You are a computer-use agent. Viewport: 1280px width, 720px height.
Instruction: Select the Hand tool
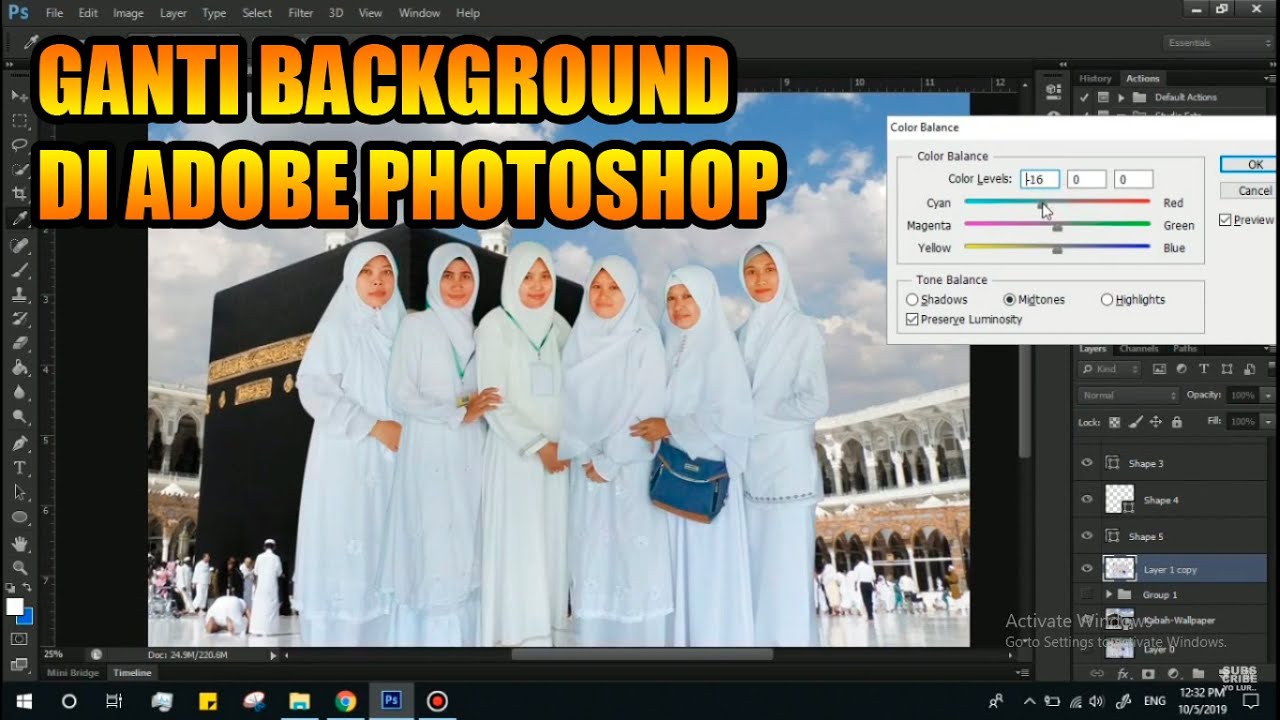click(19, 543)
